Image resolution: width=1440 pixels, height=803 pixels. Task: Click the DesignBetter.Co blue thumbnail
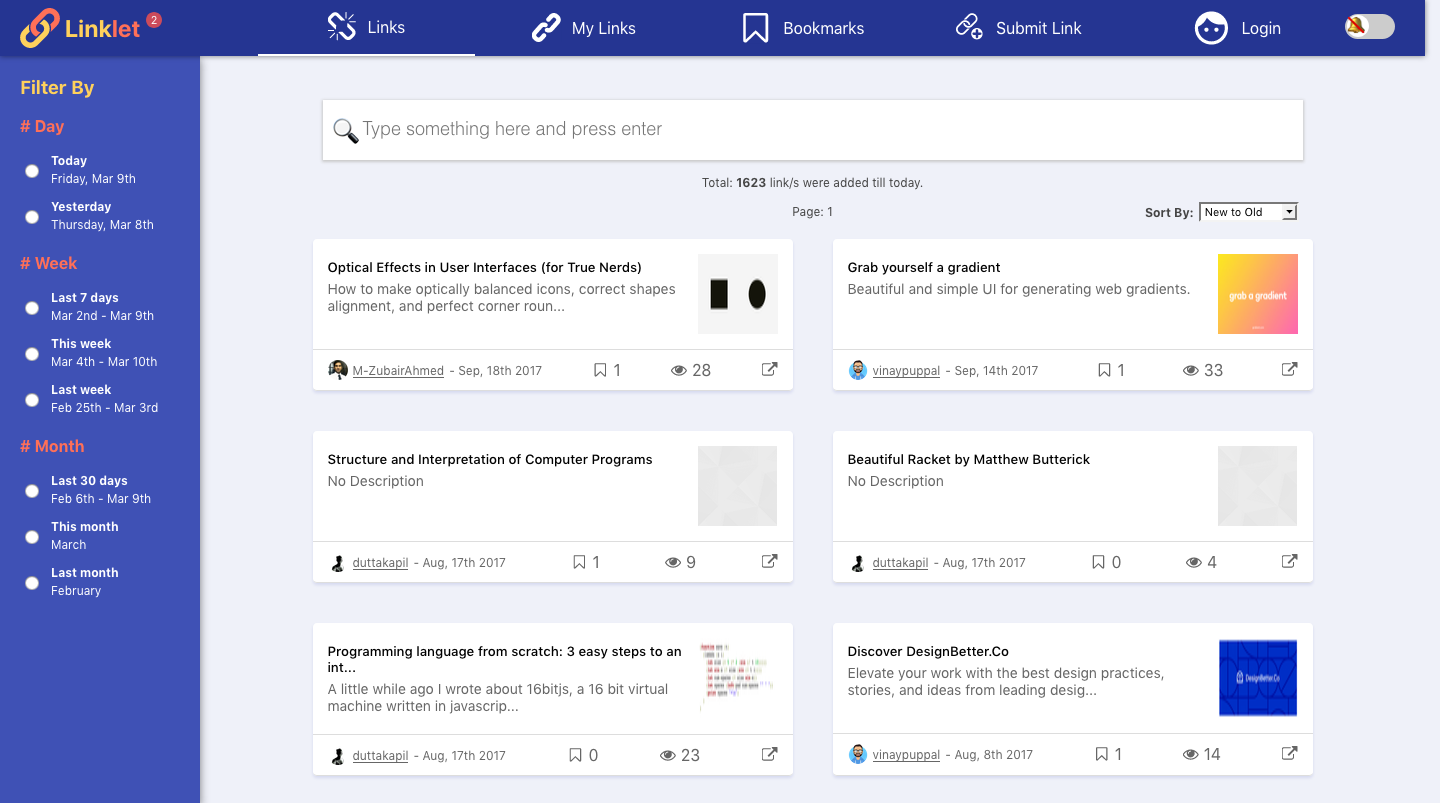tap(1258, 678)
